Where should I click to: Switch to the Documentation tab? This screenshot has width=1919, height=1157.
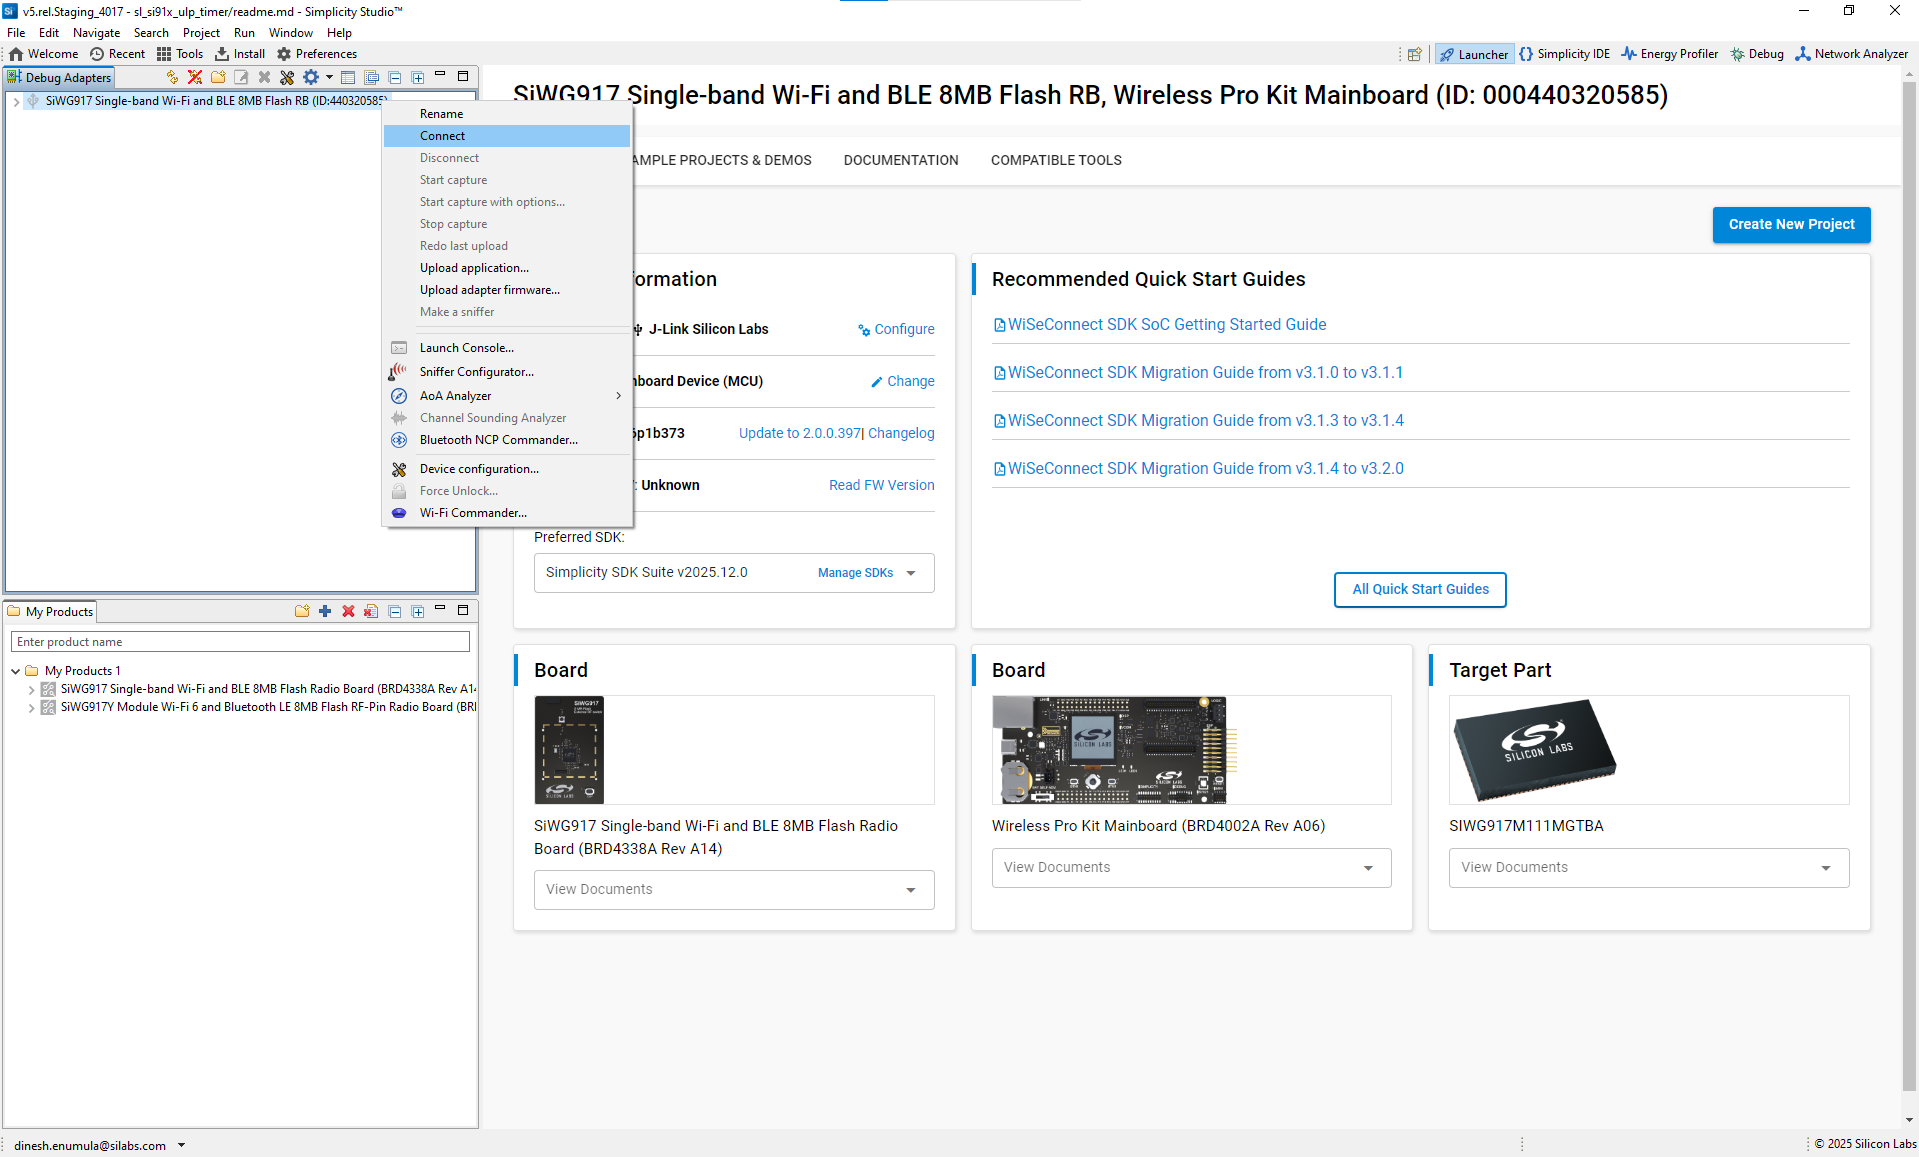coord(900,160)
